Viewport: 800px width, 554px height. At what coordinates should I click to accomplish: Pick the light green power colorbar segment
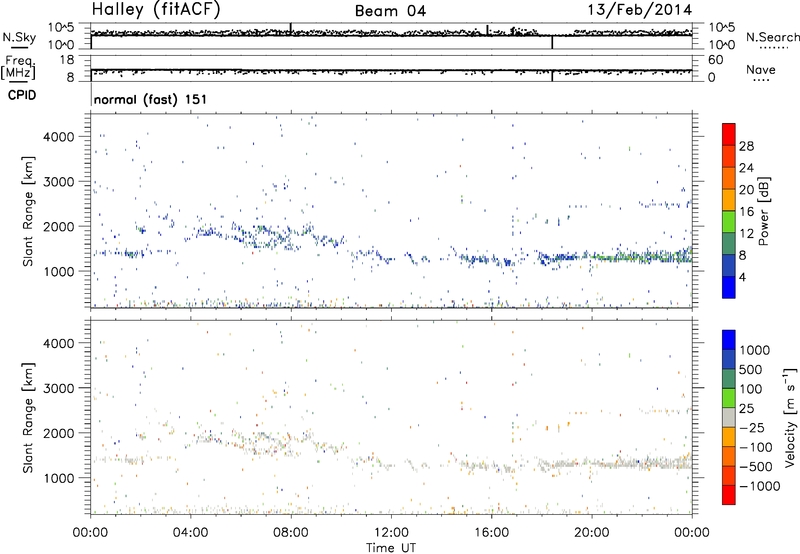coord(729,222)
